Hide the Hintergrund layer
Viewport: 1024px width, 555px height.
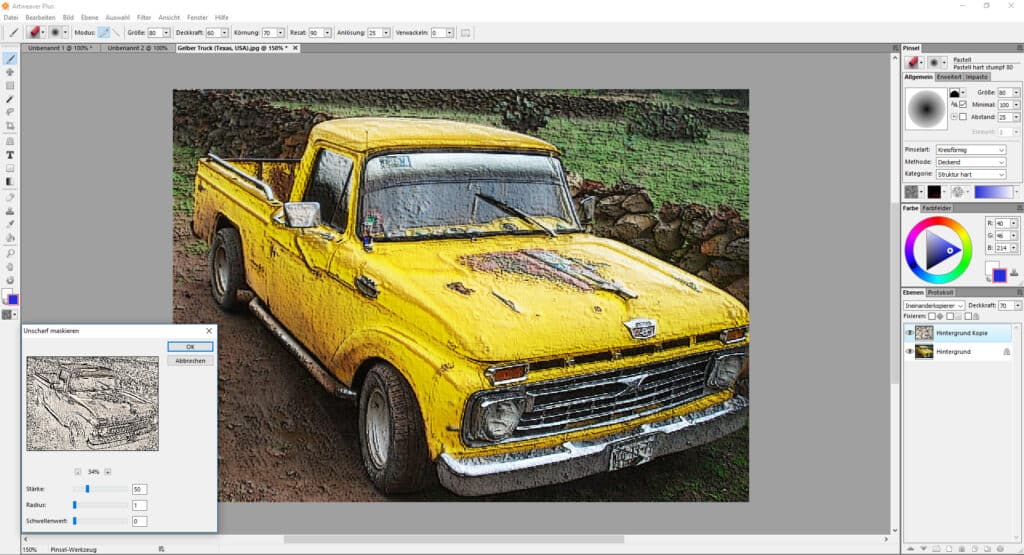909,352
